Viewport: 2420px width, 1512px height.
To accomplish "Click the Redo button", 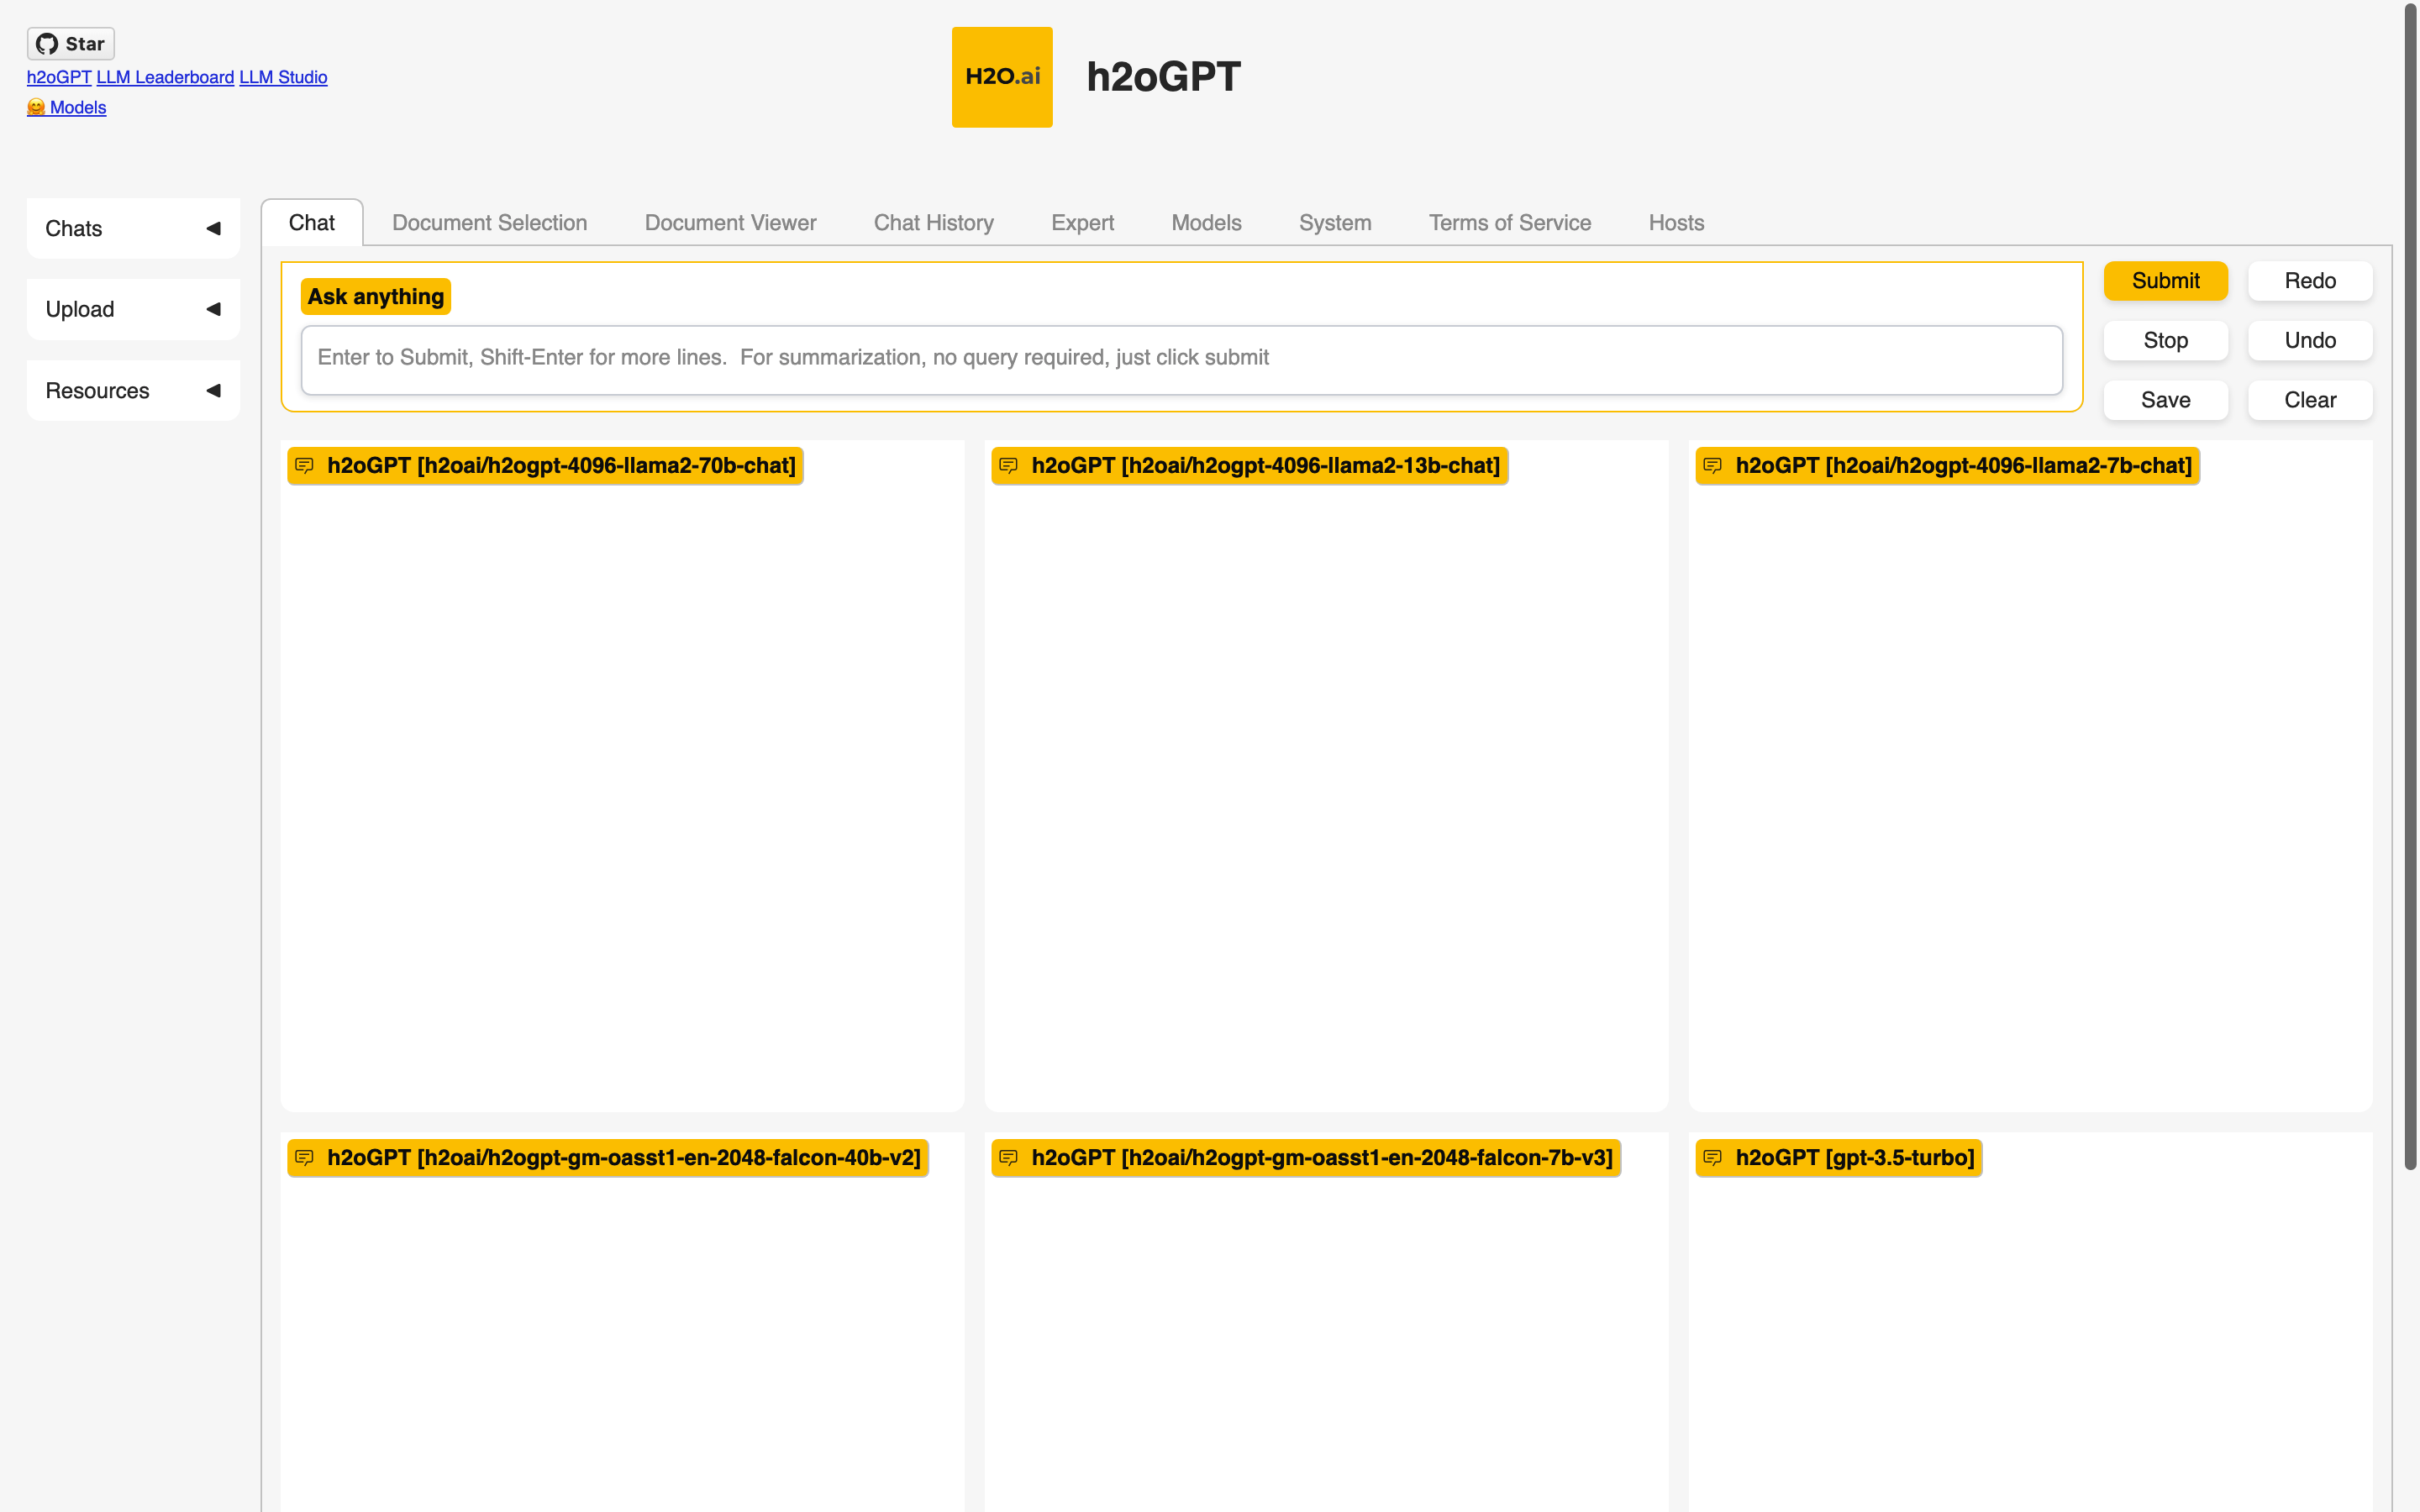I will [x=2310, y=281].
